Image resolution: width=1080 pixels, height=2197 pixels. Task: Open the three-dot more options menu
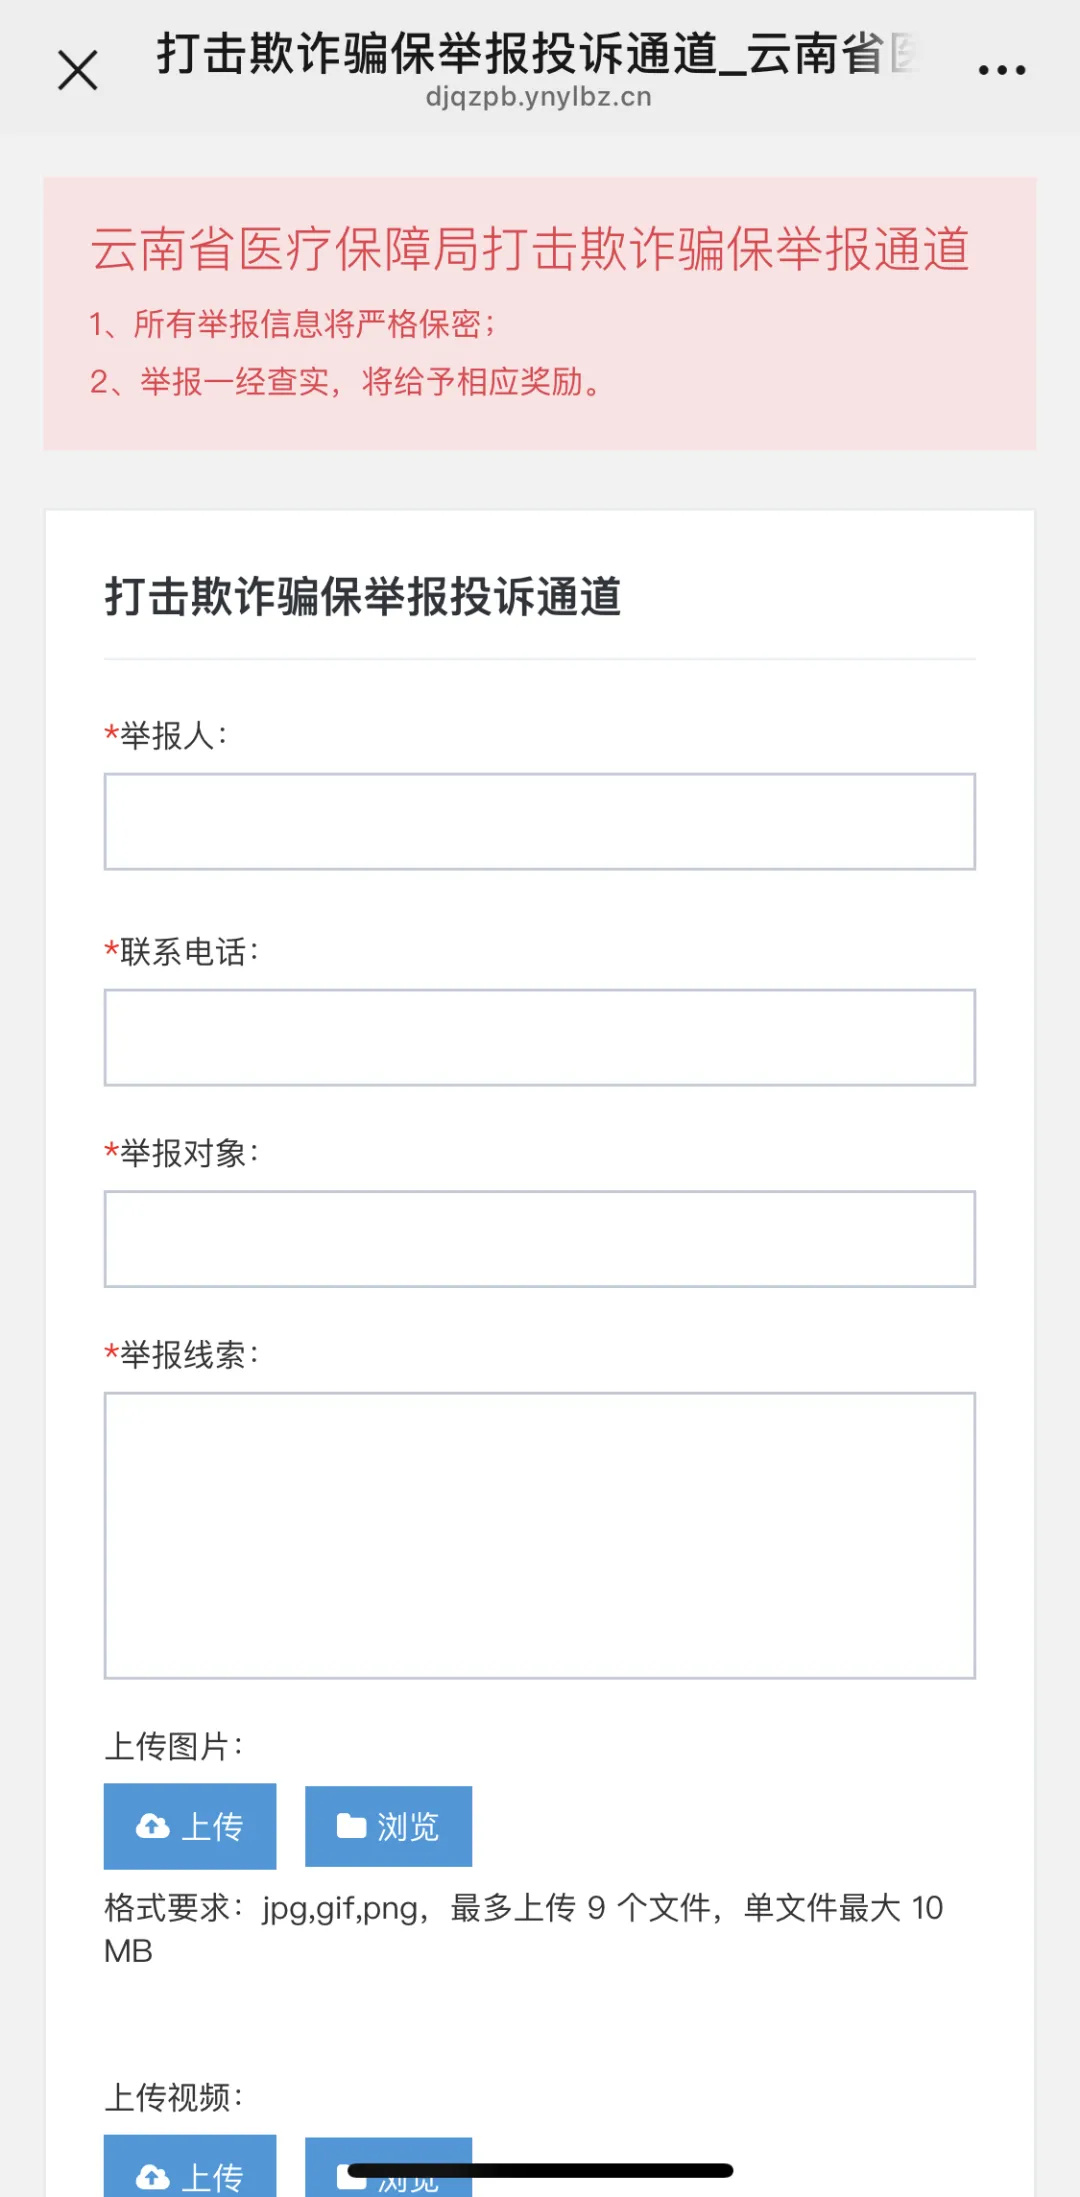point(1001,70)
